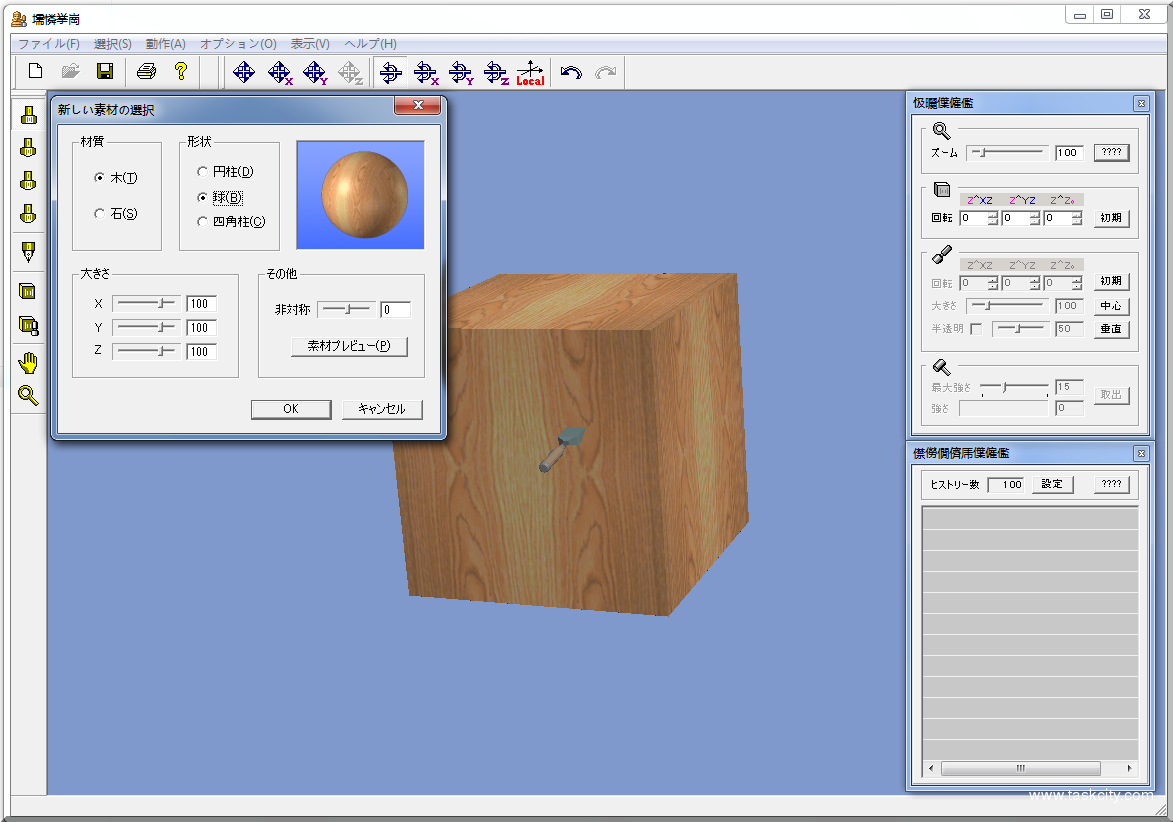Image resolution: width=1173 pixels, height=822 pixels.
Task: Click the 素材プレビュー(P) preview button
Action: (x=349, y=346)
